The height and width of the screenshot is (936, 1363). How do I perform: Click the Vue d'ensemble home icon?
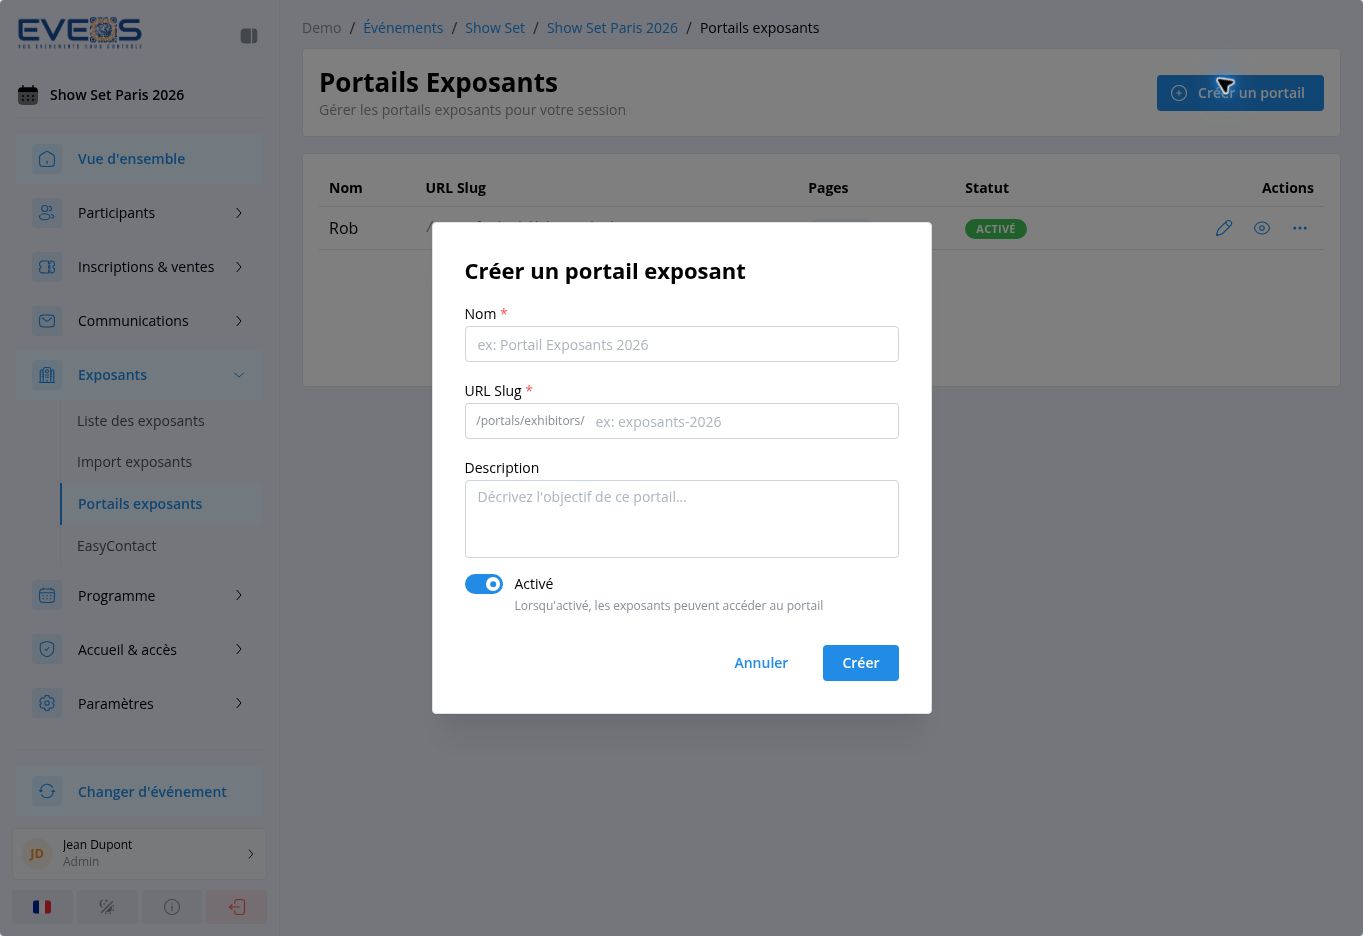pyautogui.click(x=47, y=159)
